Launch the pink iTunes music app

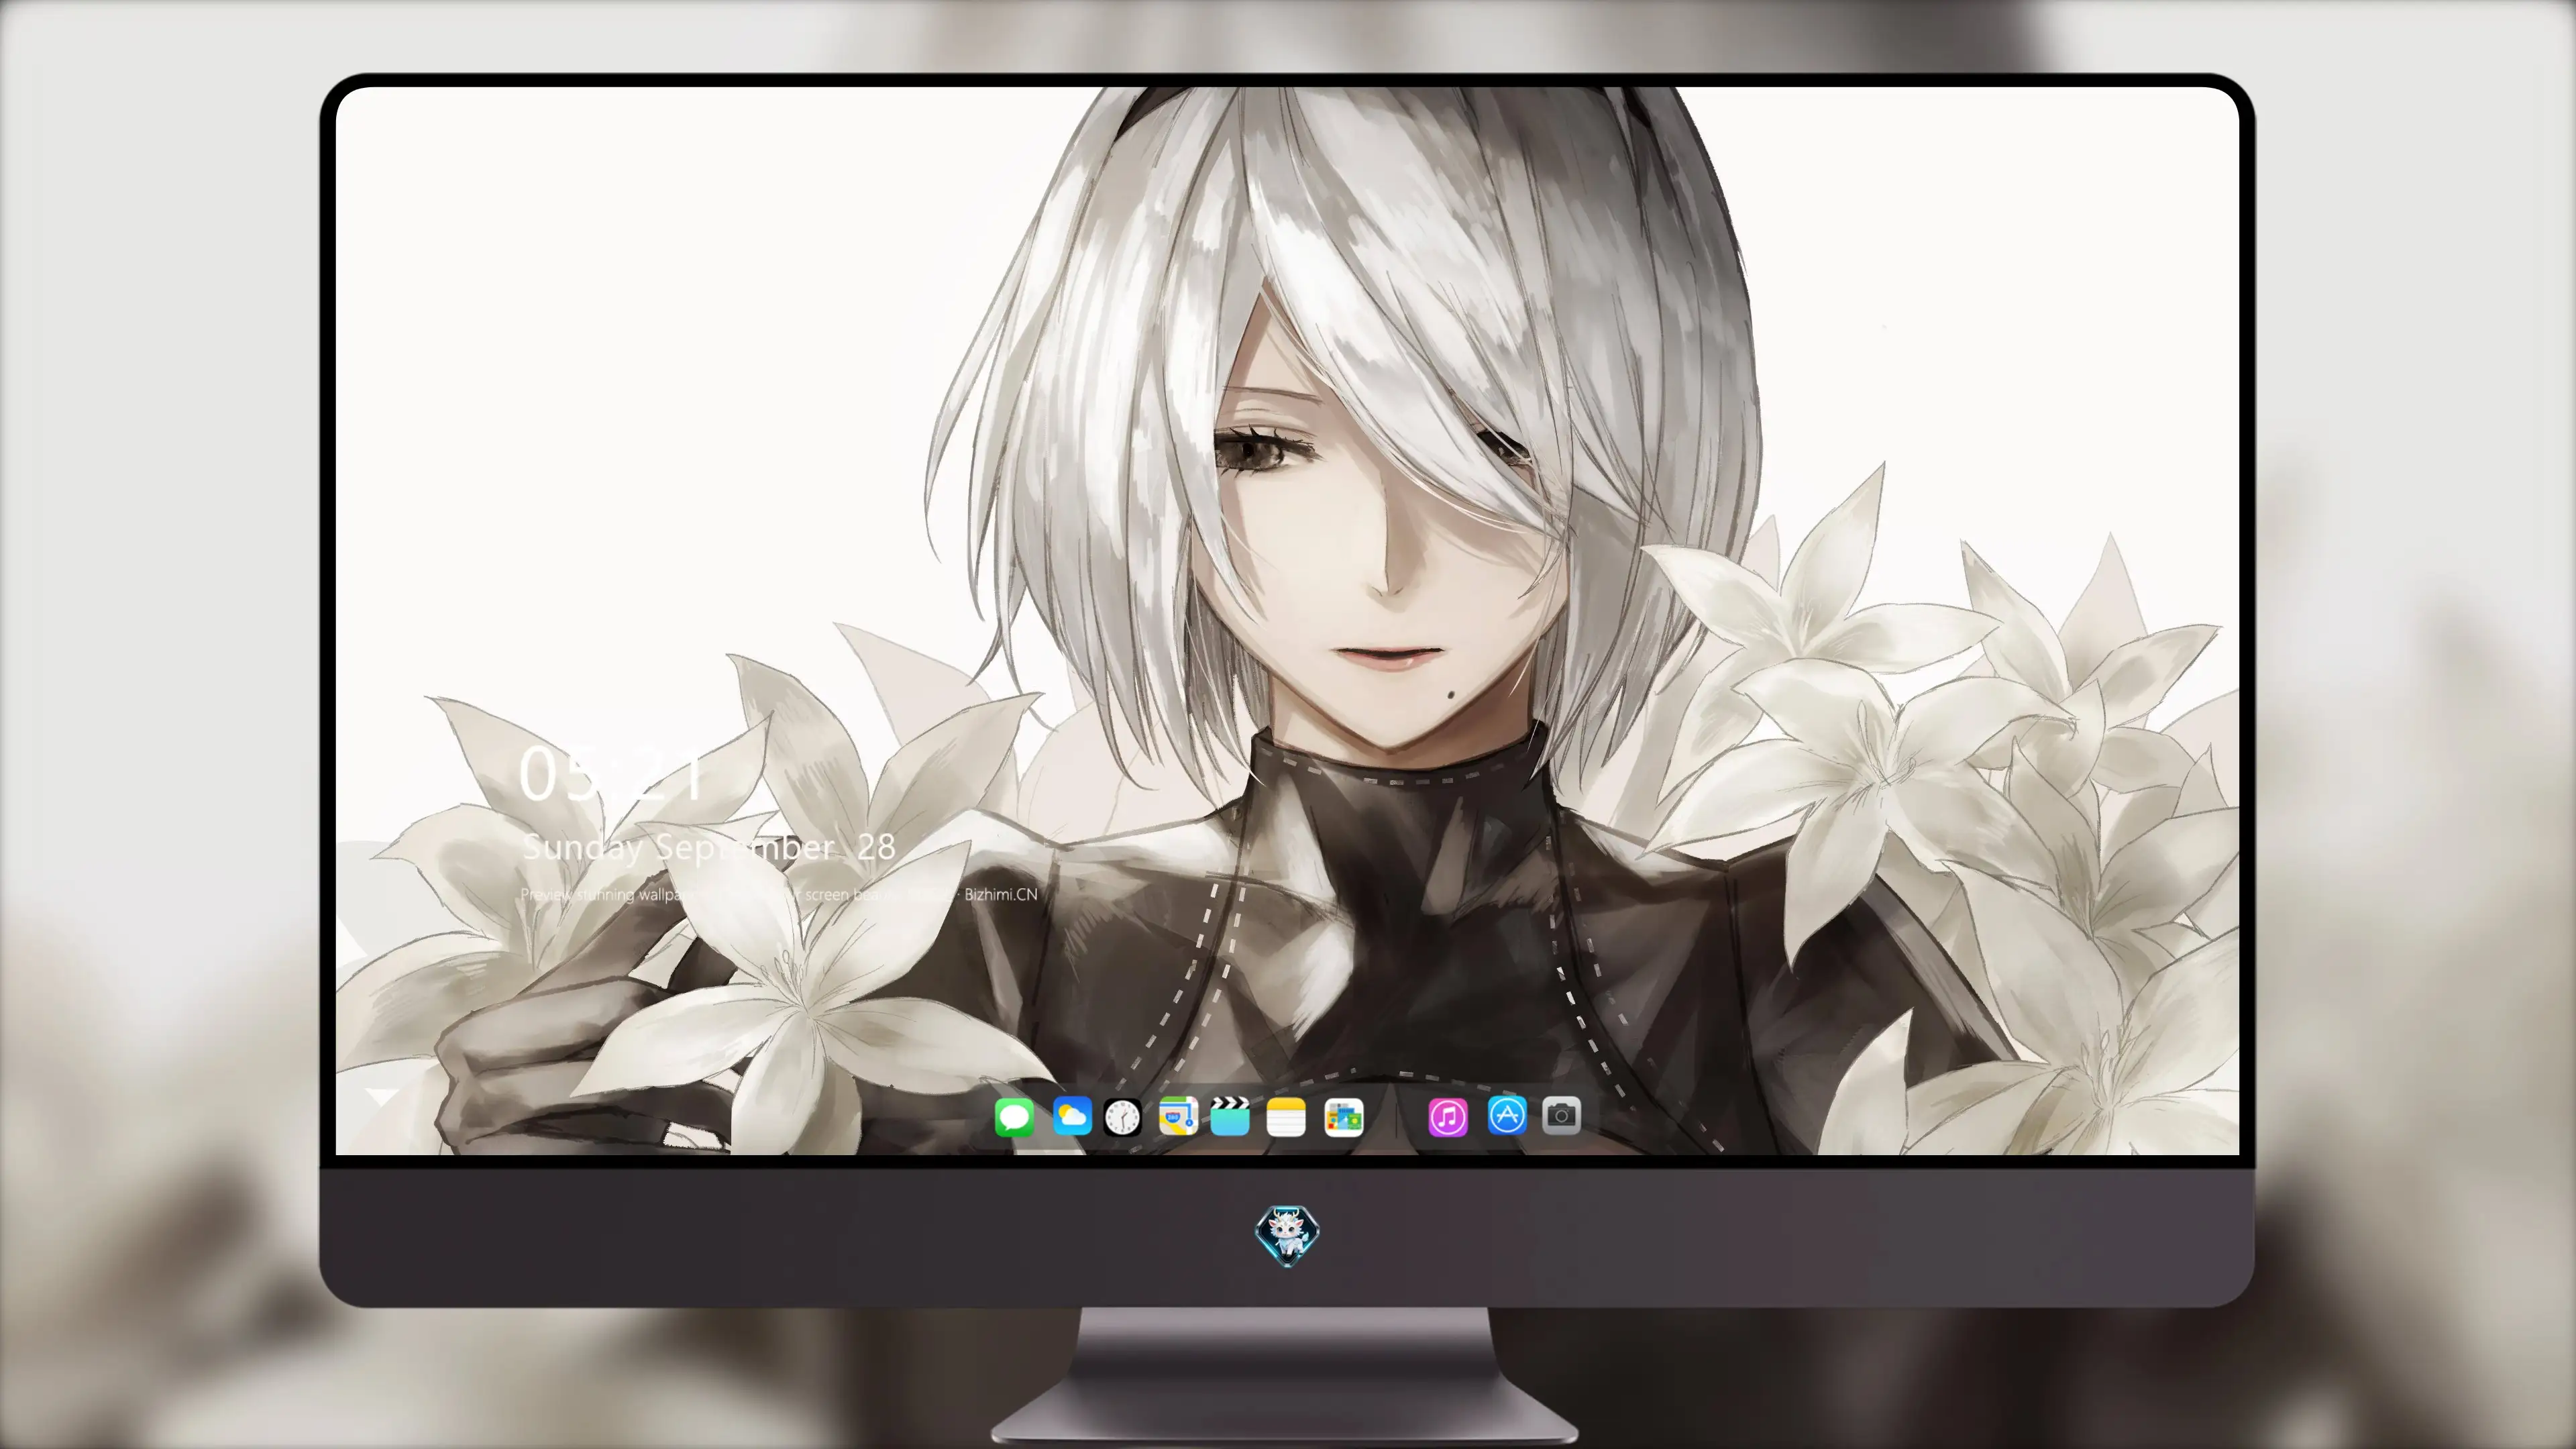(1448, 1117)
